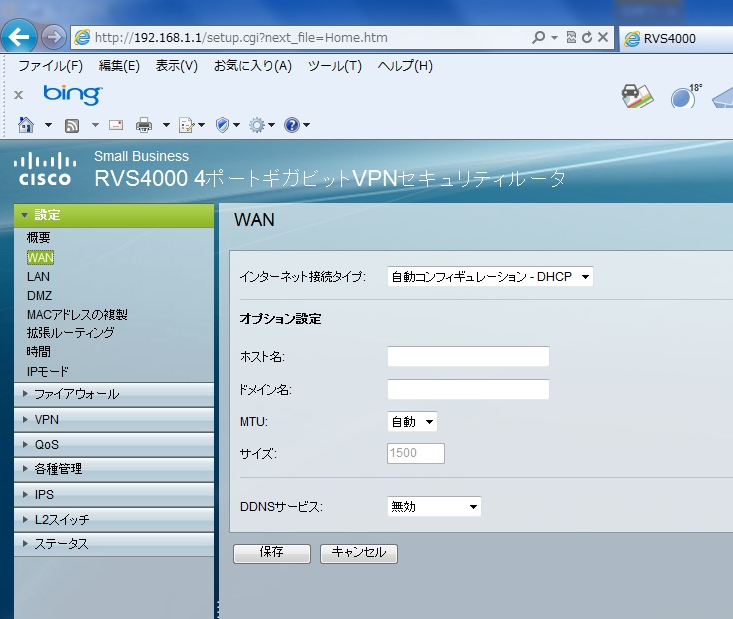Open the IPモード settings page
The width and height of the screenshot is (733, 619).
(48, 372)
